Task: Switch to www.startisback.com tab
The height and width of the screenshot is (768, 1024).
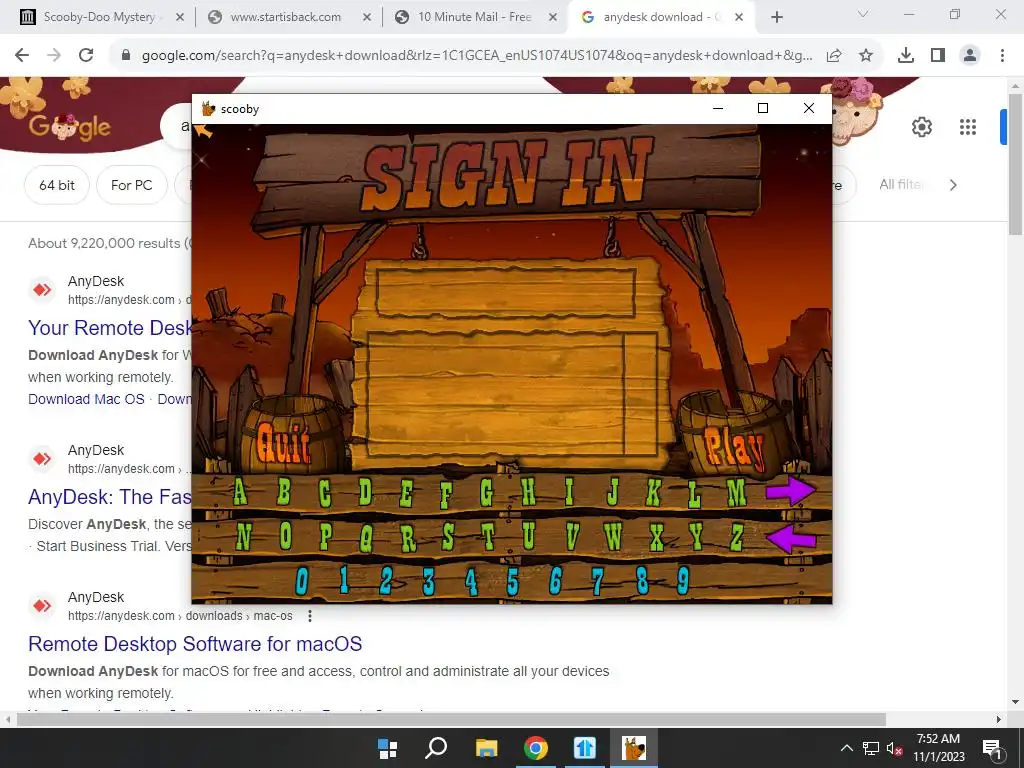Action: 285,17
